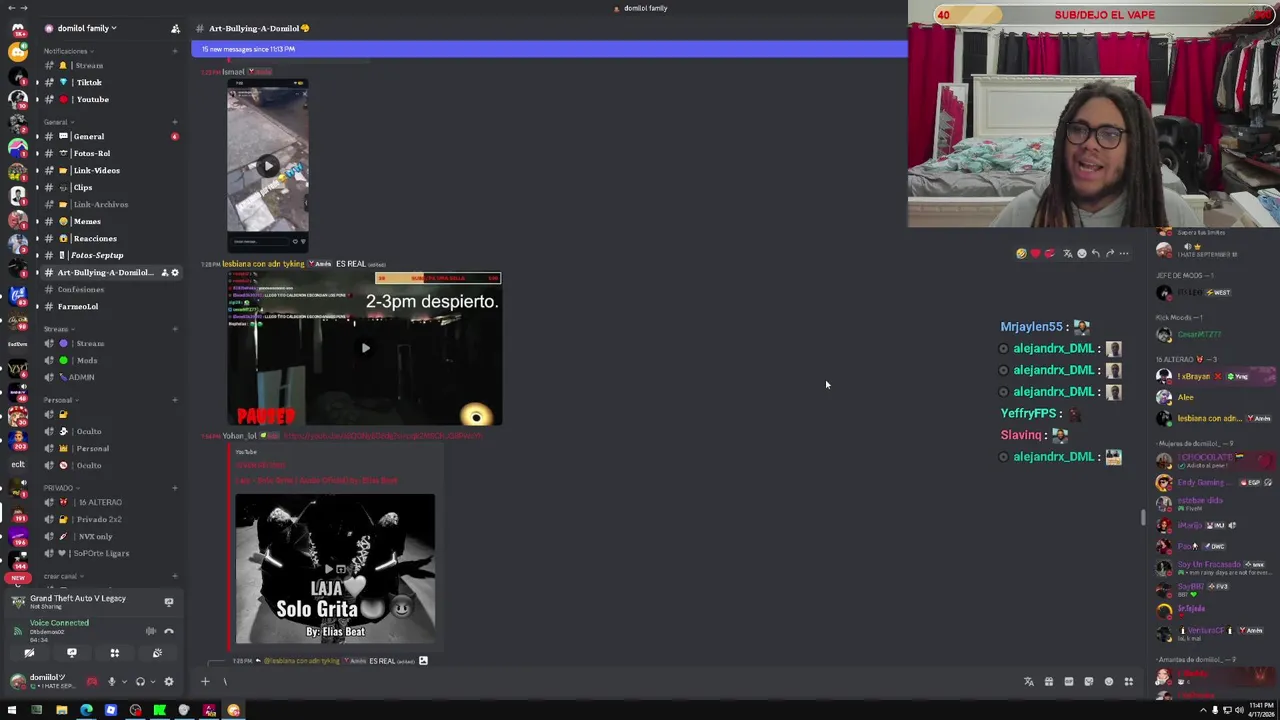Open the "Solo Grita" YouTube video thumbnail
This screenshot has height=720, width=1280.
(335, 569)
